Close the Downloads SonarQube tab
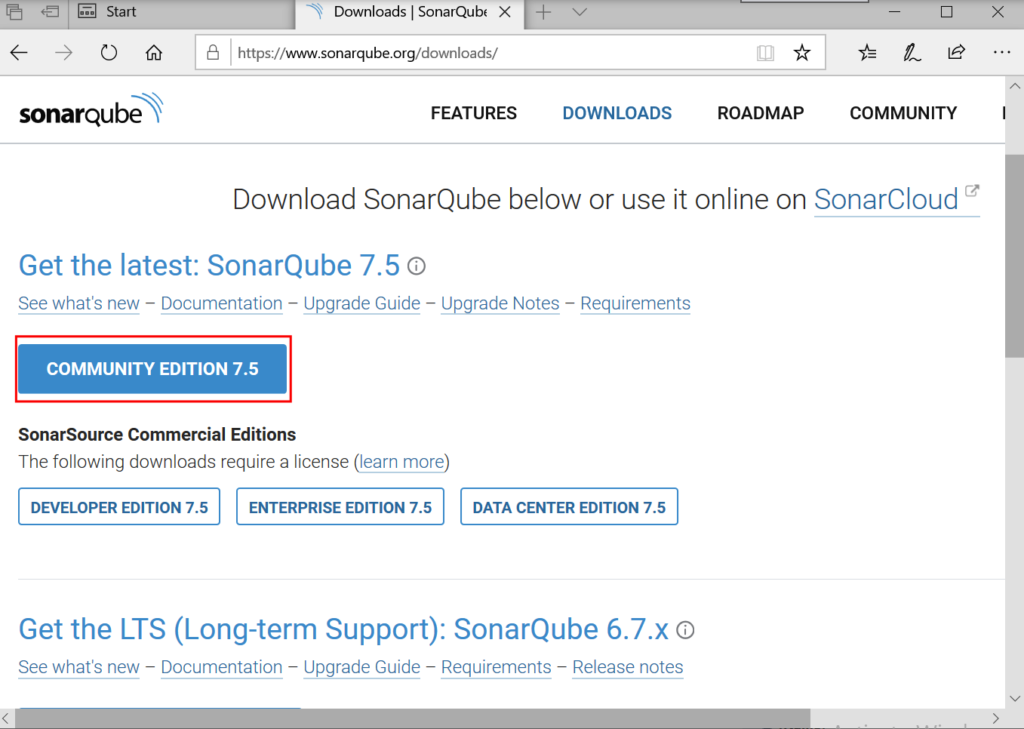Image resolution: width=1024 pixels, height=729 pixels. click(x=505, y=12)
